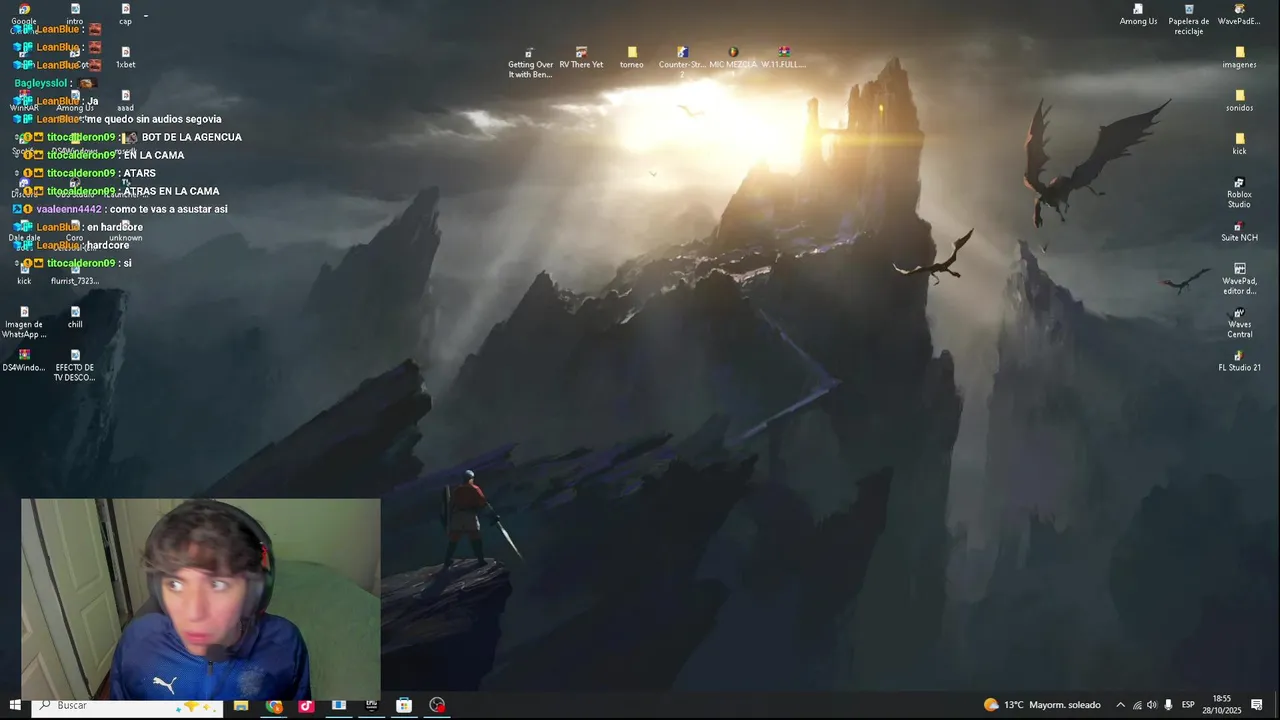1280x720 pixels.
Task: Open the network status tray icon
Action: [1137, 705]
